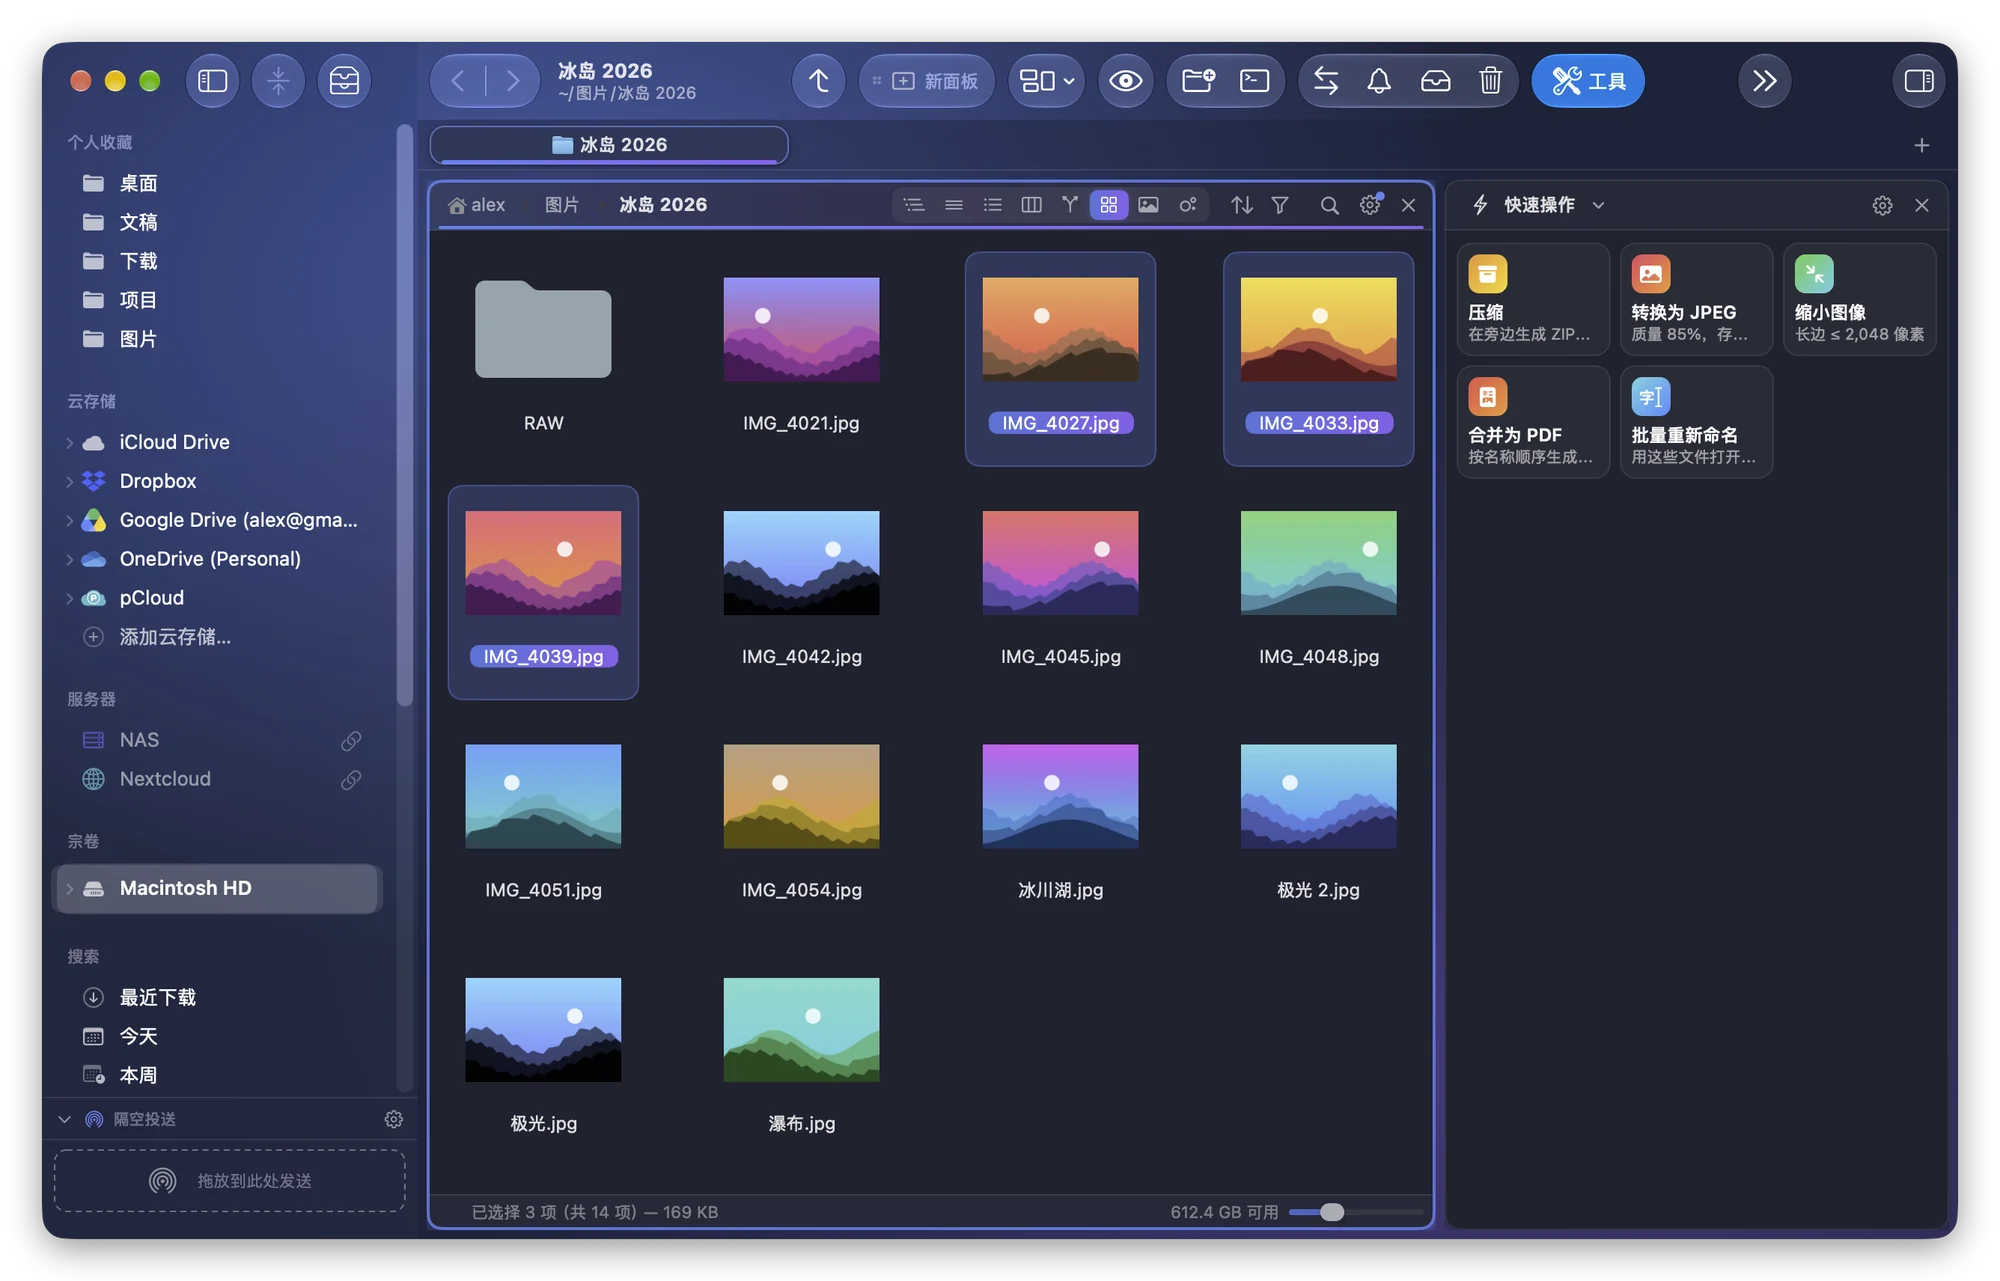Go back to previous folder
This screenshot has width=2000, height=1281.
click(458, 81)
